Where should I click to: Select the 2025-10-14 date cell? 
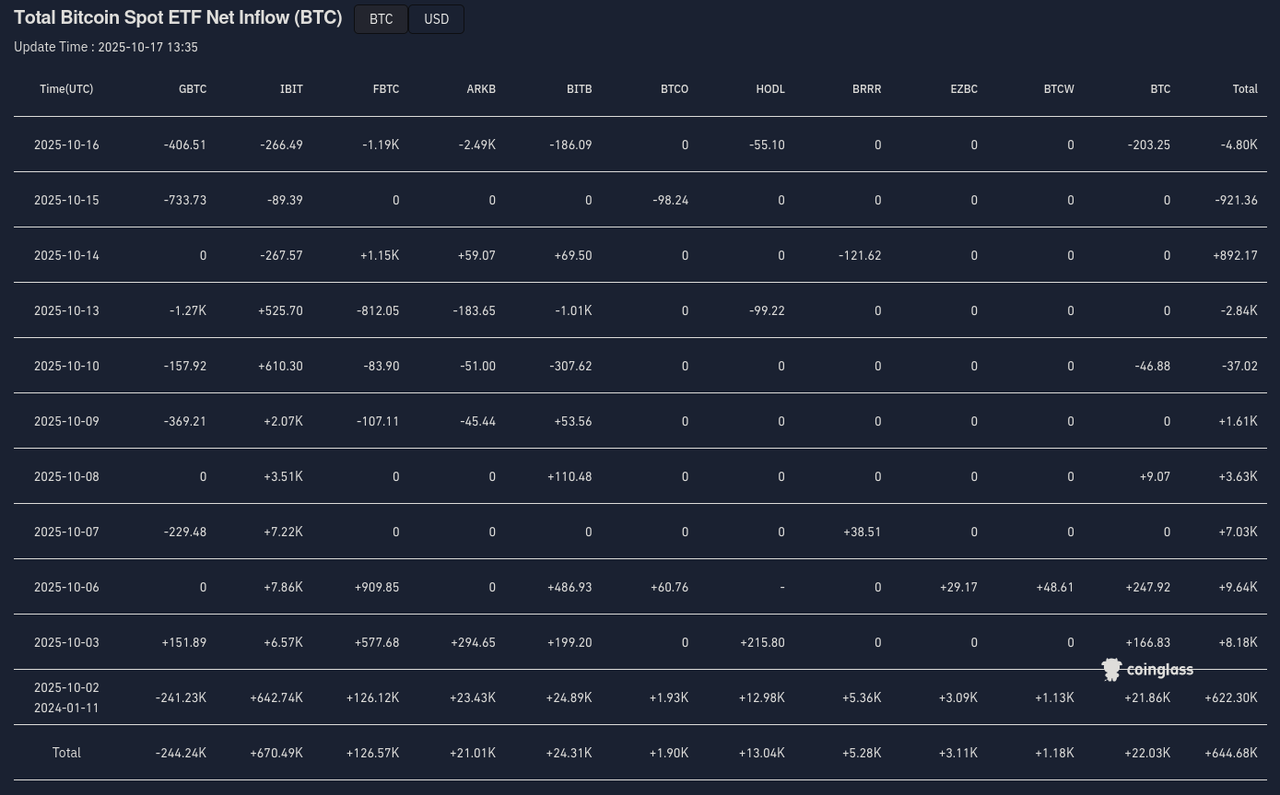coord(67,255)
